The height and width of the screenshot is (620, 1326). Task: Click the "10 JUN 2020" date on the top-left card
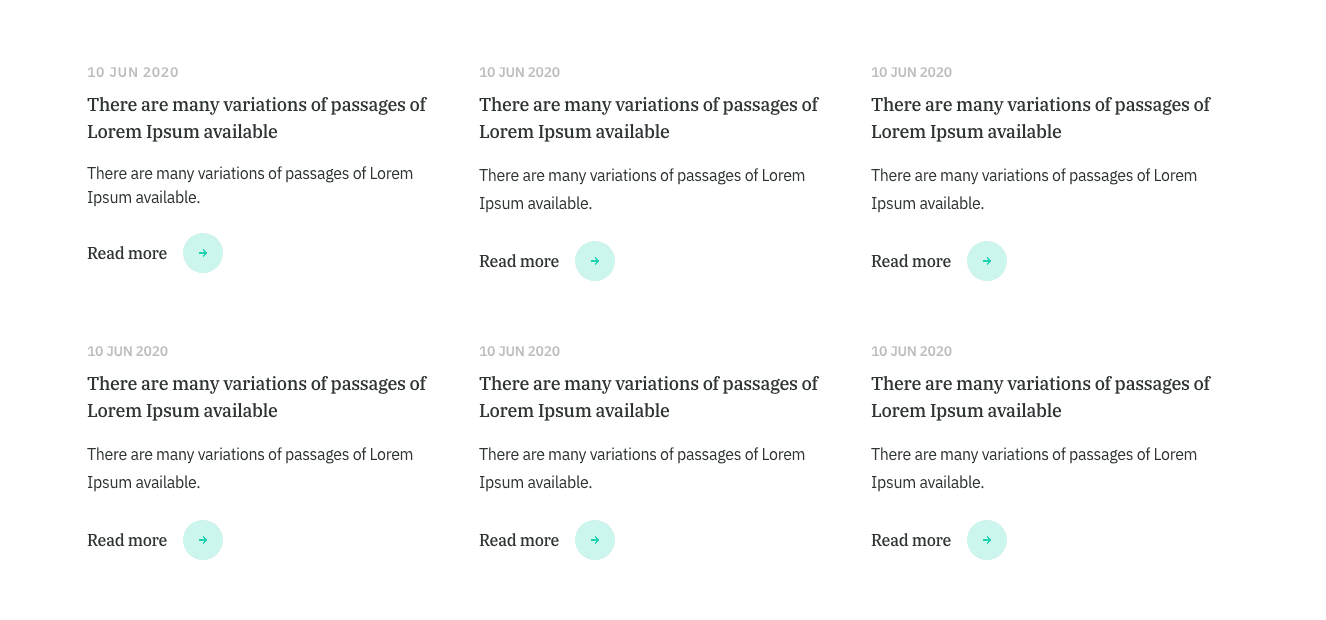(x=133, y=72)
